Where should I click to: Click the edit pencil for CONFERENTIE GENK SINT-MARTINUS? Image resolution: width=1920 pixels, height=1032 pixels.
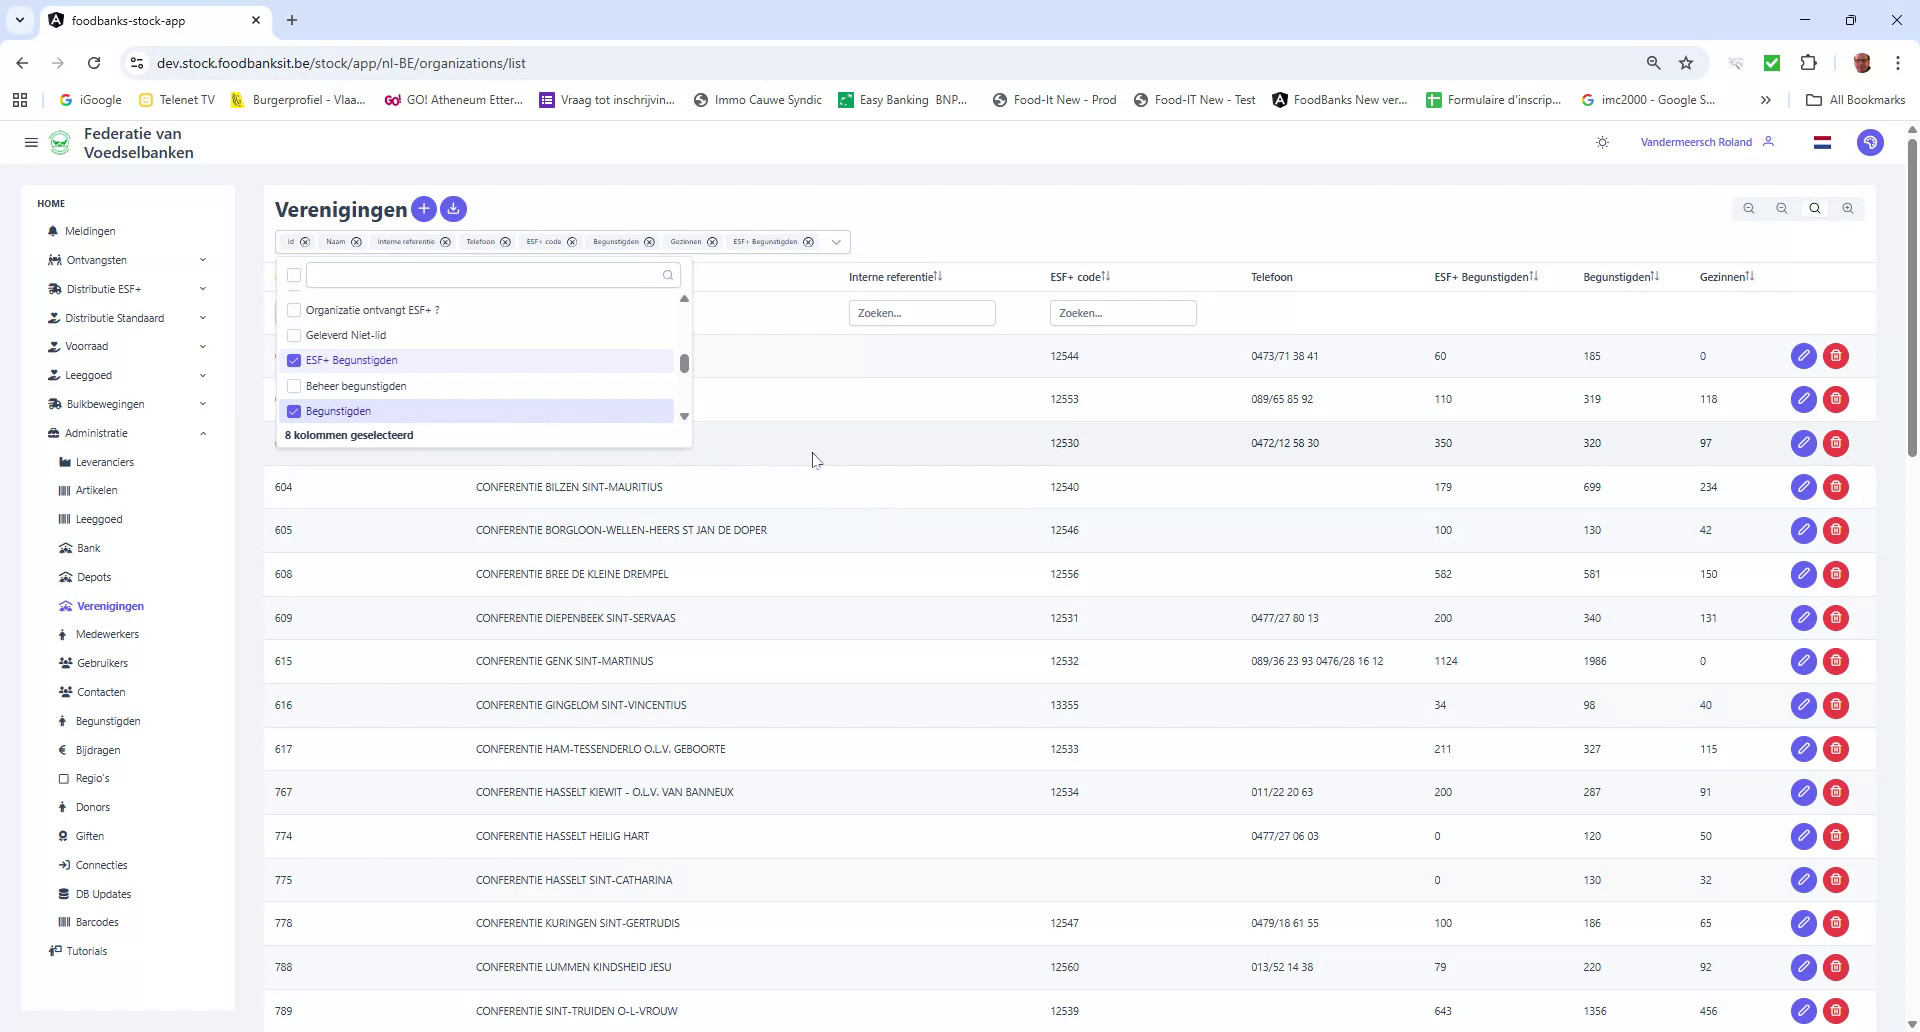point(1803,661)
